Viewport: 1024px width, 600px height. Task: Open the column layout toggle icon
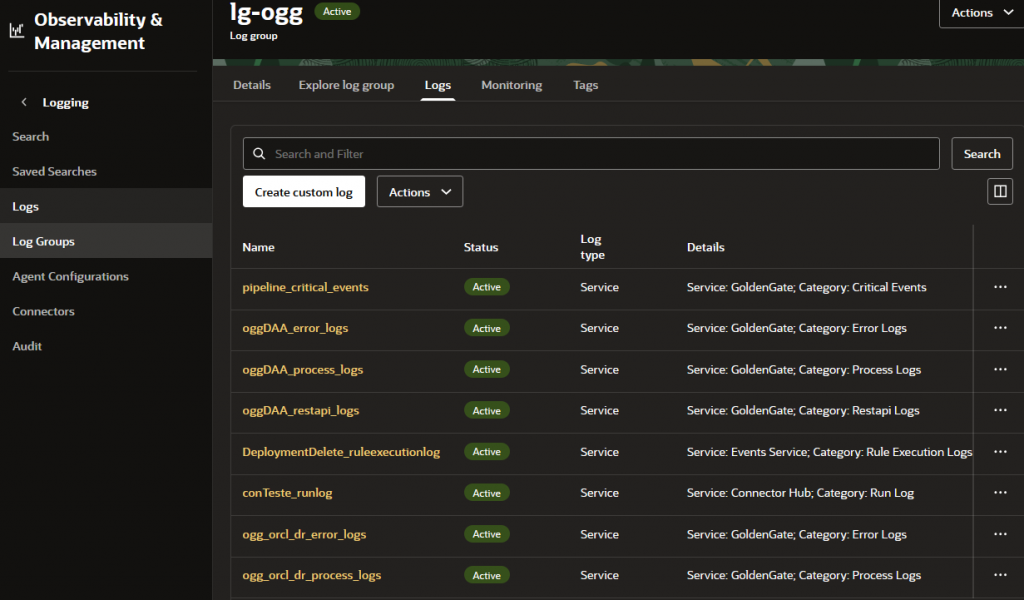pyautogui.click(x=999, y=191)
